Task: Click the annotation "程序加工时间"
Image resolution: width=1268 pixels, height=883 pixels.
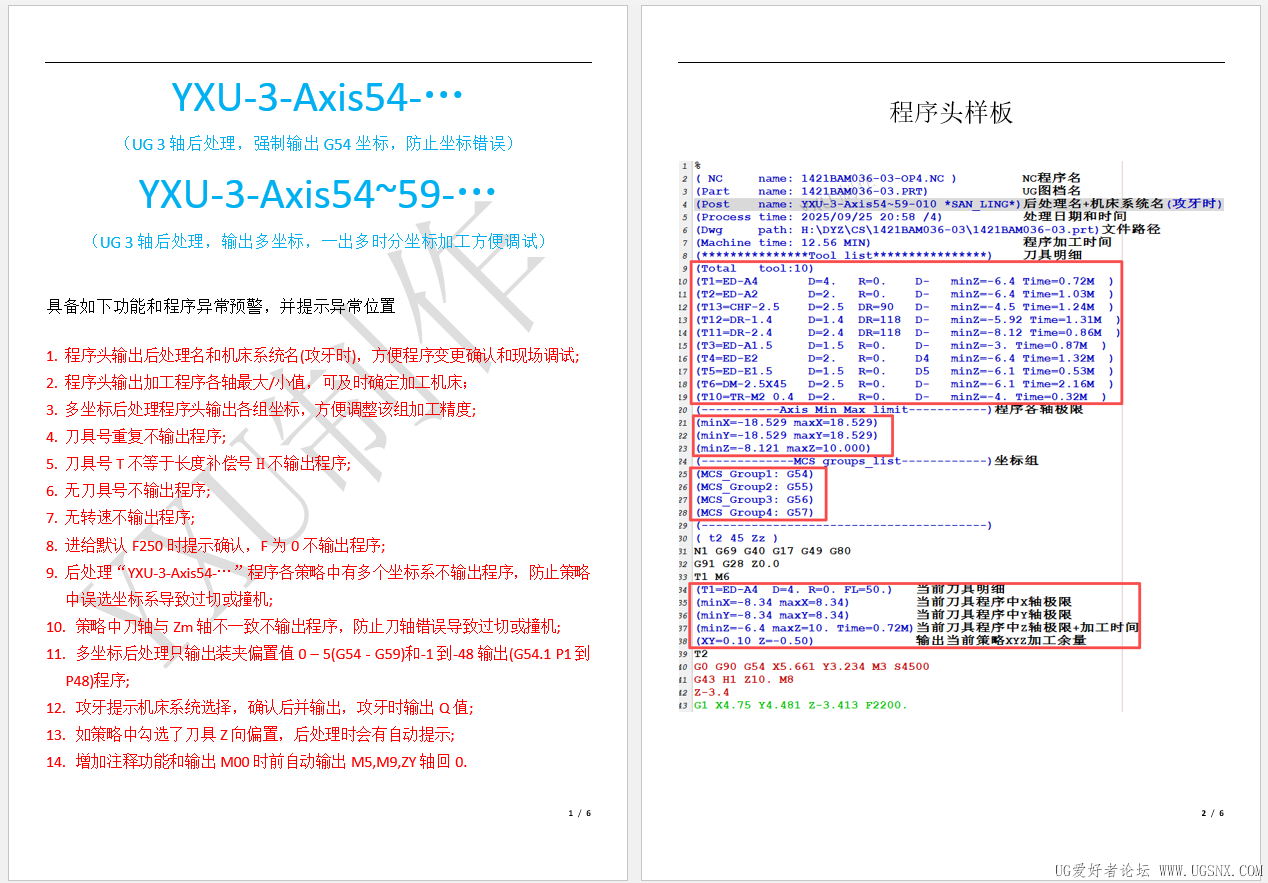Action: [x=1067, y=242]
